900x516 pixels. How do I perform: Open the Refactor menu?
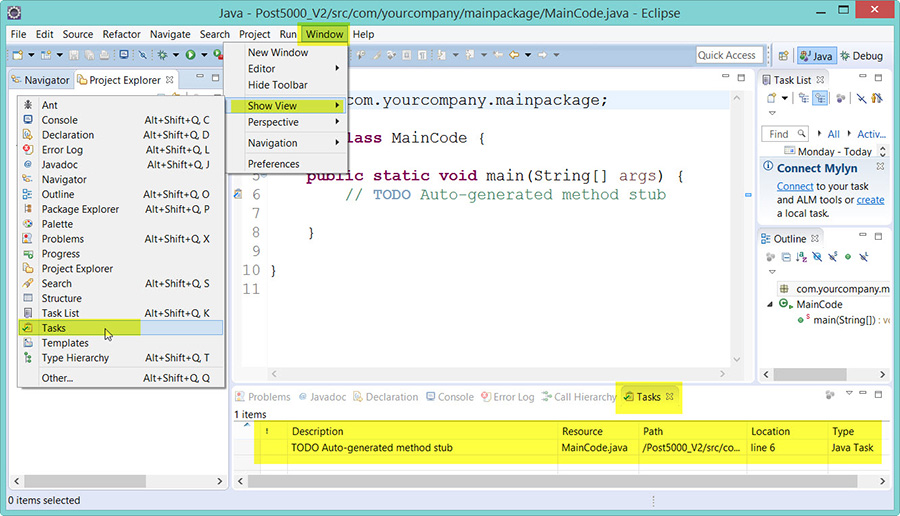pos(121,34)
